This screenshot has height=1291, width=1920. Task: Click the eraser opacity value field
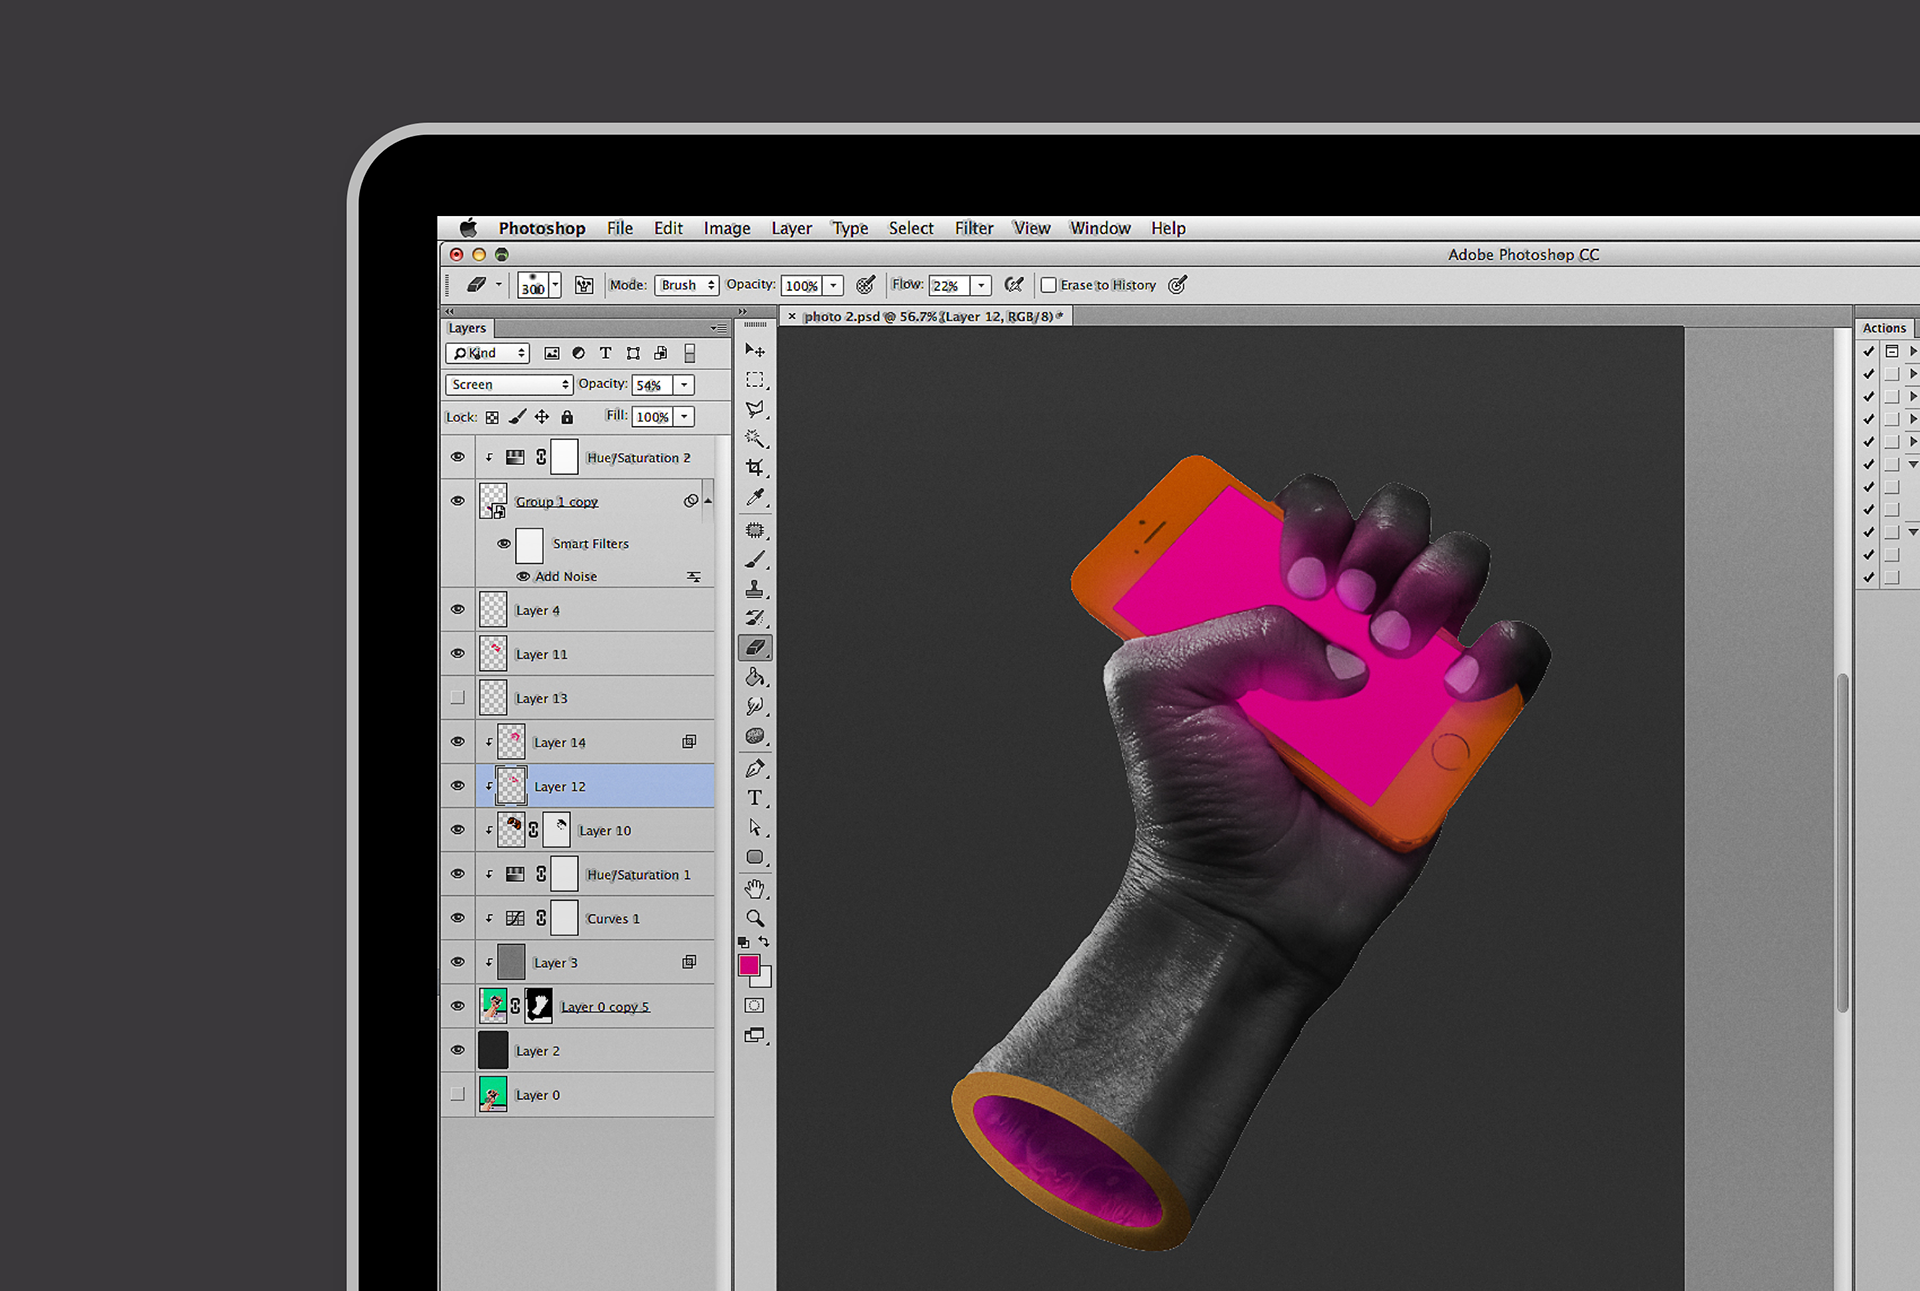click(802, 285)
